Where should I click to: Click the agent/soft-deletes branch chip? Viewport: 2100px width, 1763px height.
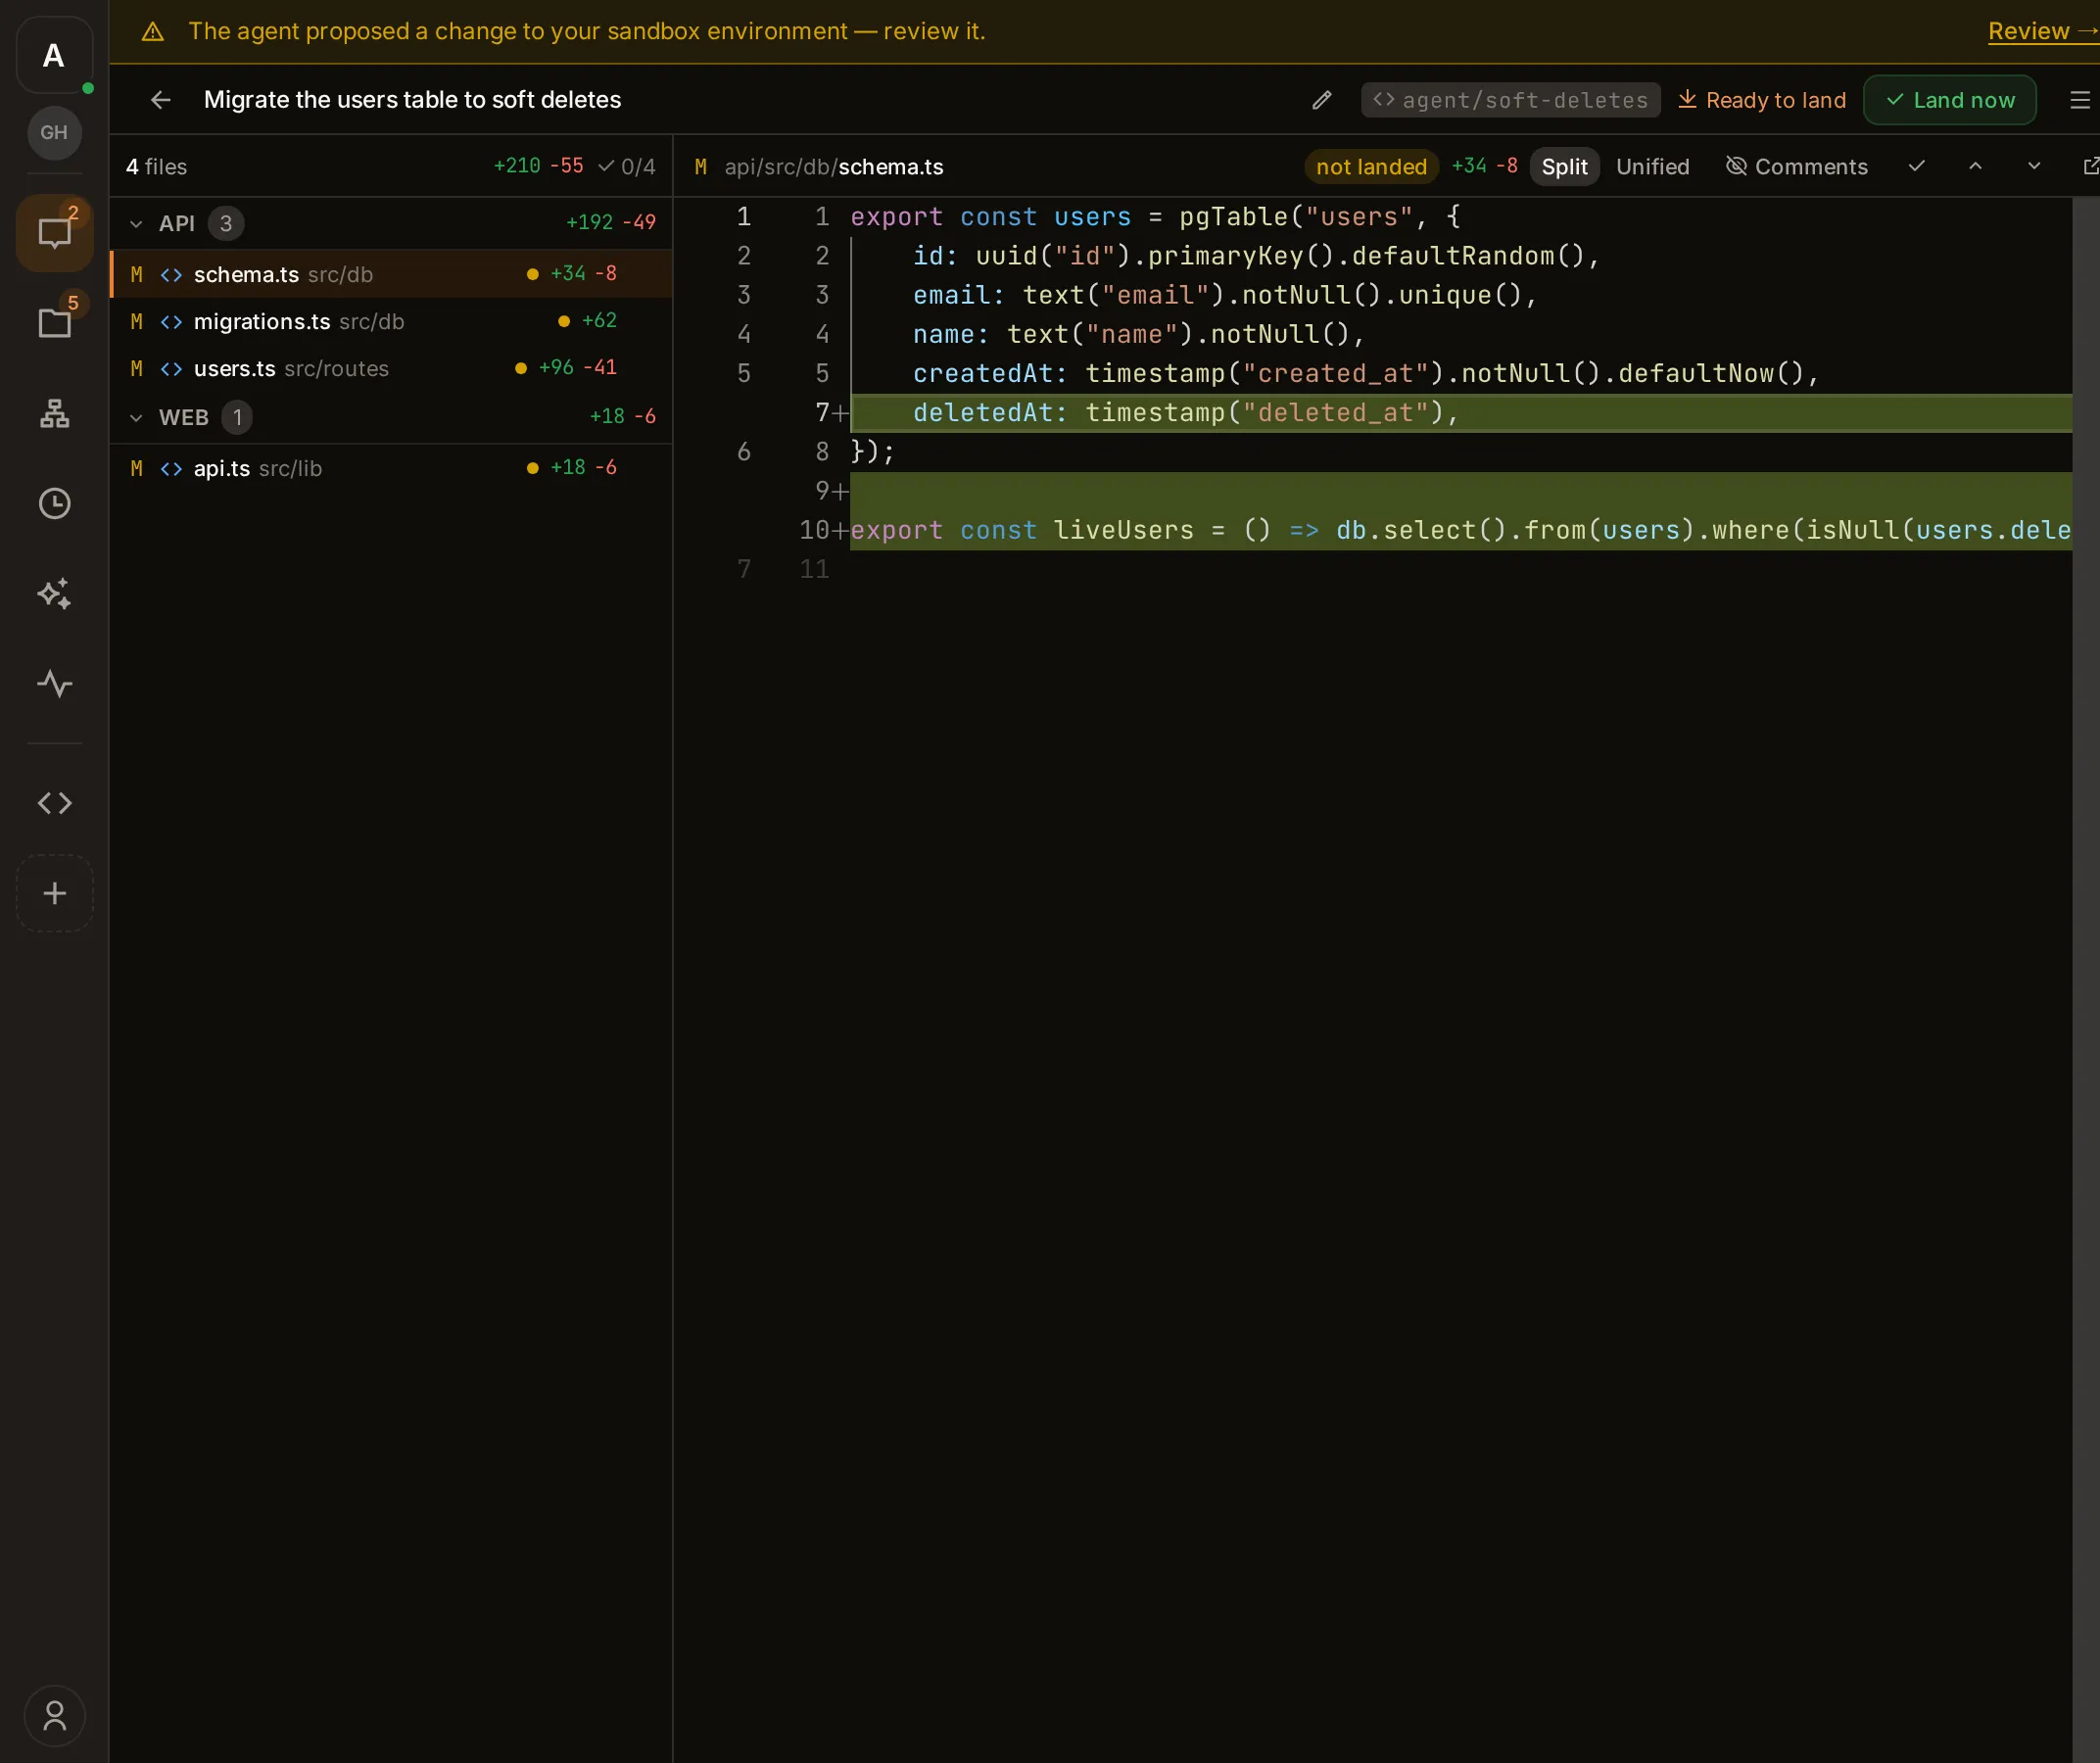1510,100
